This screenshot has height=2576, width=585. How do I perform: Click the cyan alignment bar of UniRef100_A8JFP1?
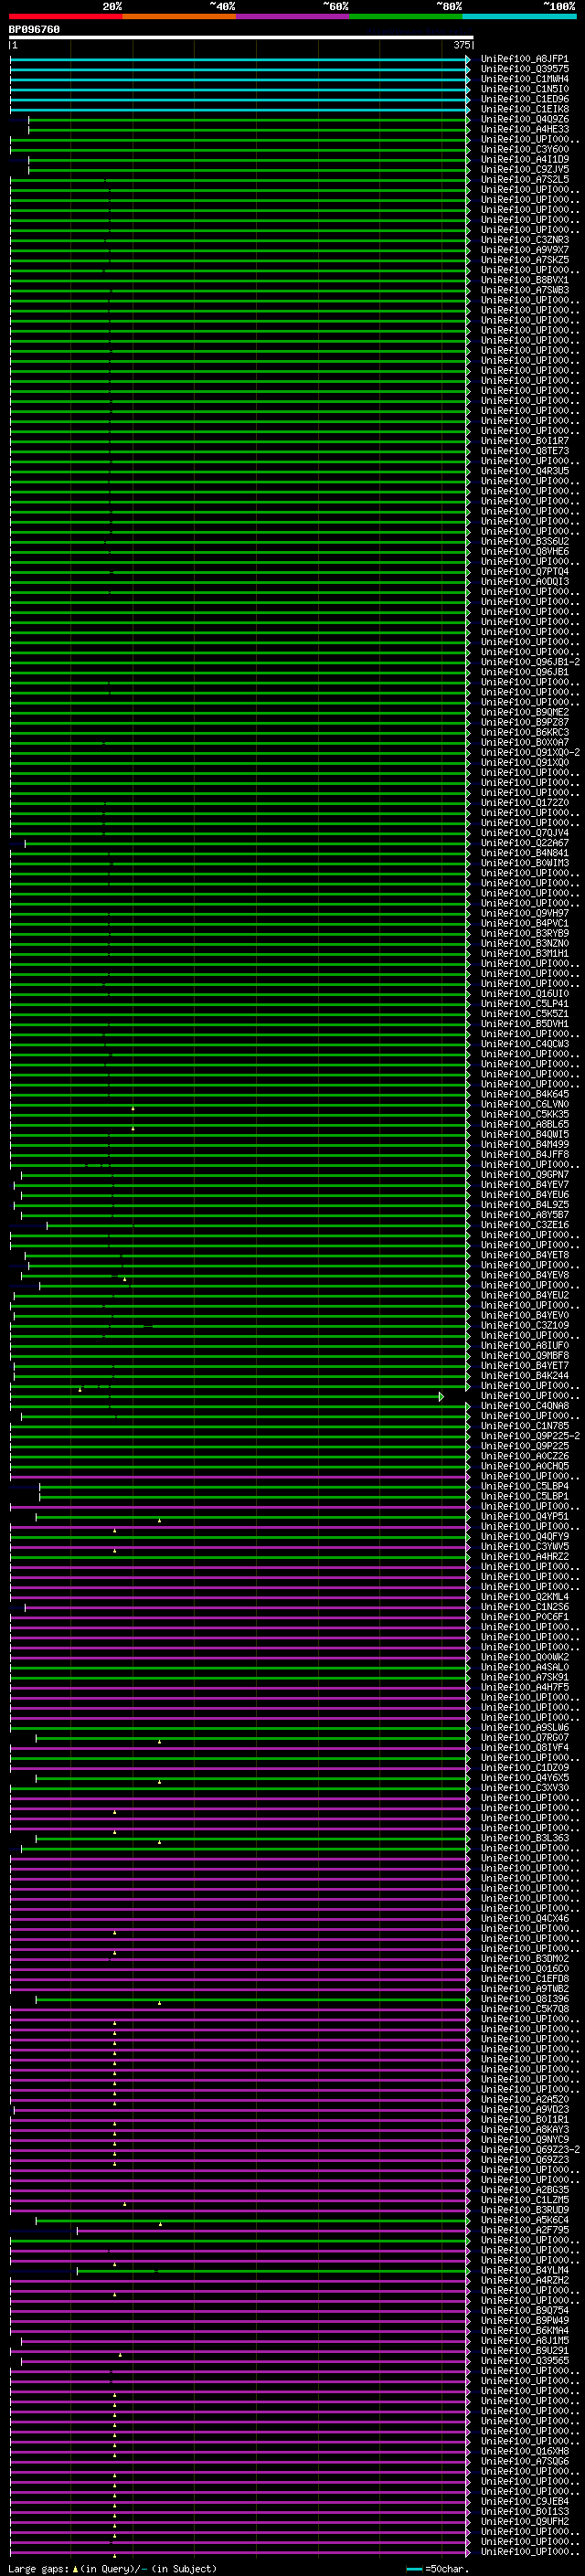(240, 59)
